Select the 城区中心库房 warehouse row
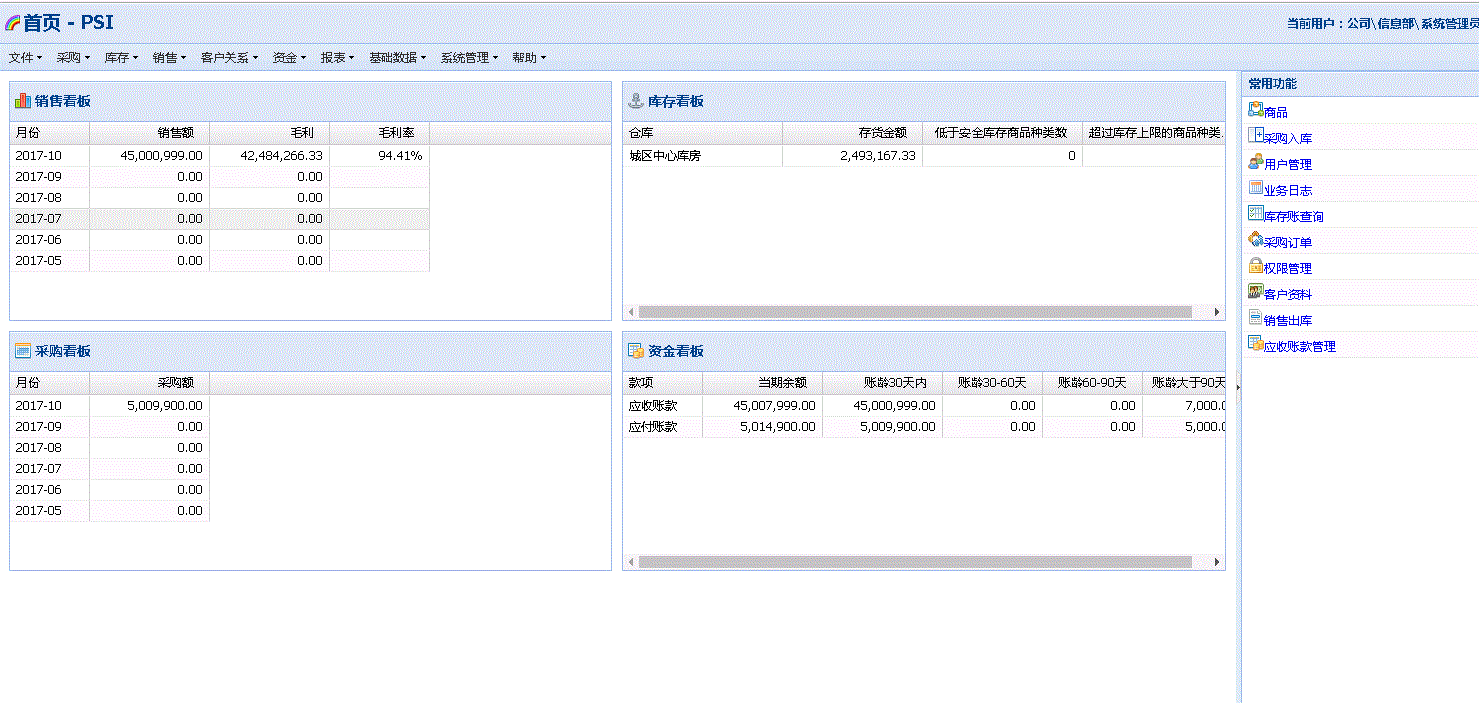Screen dimensions: 1479x703 point(924,156)
